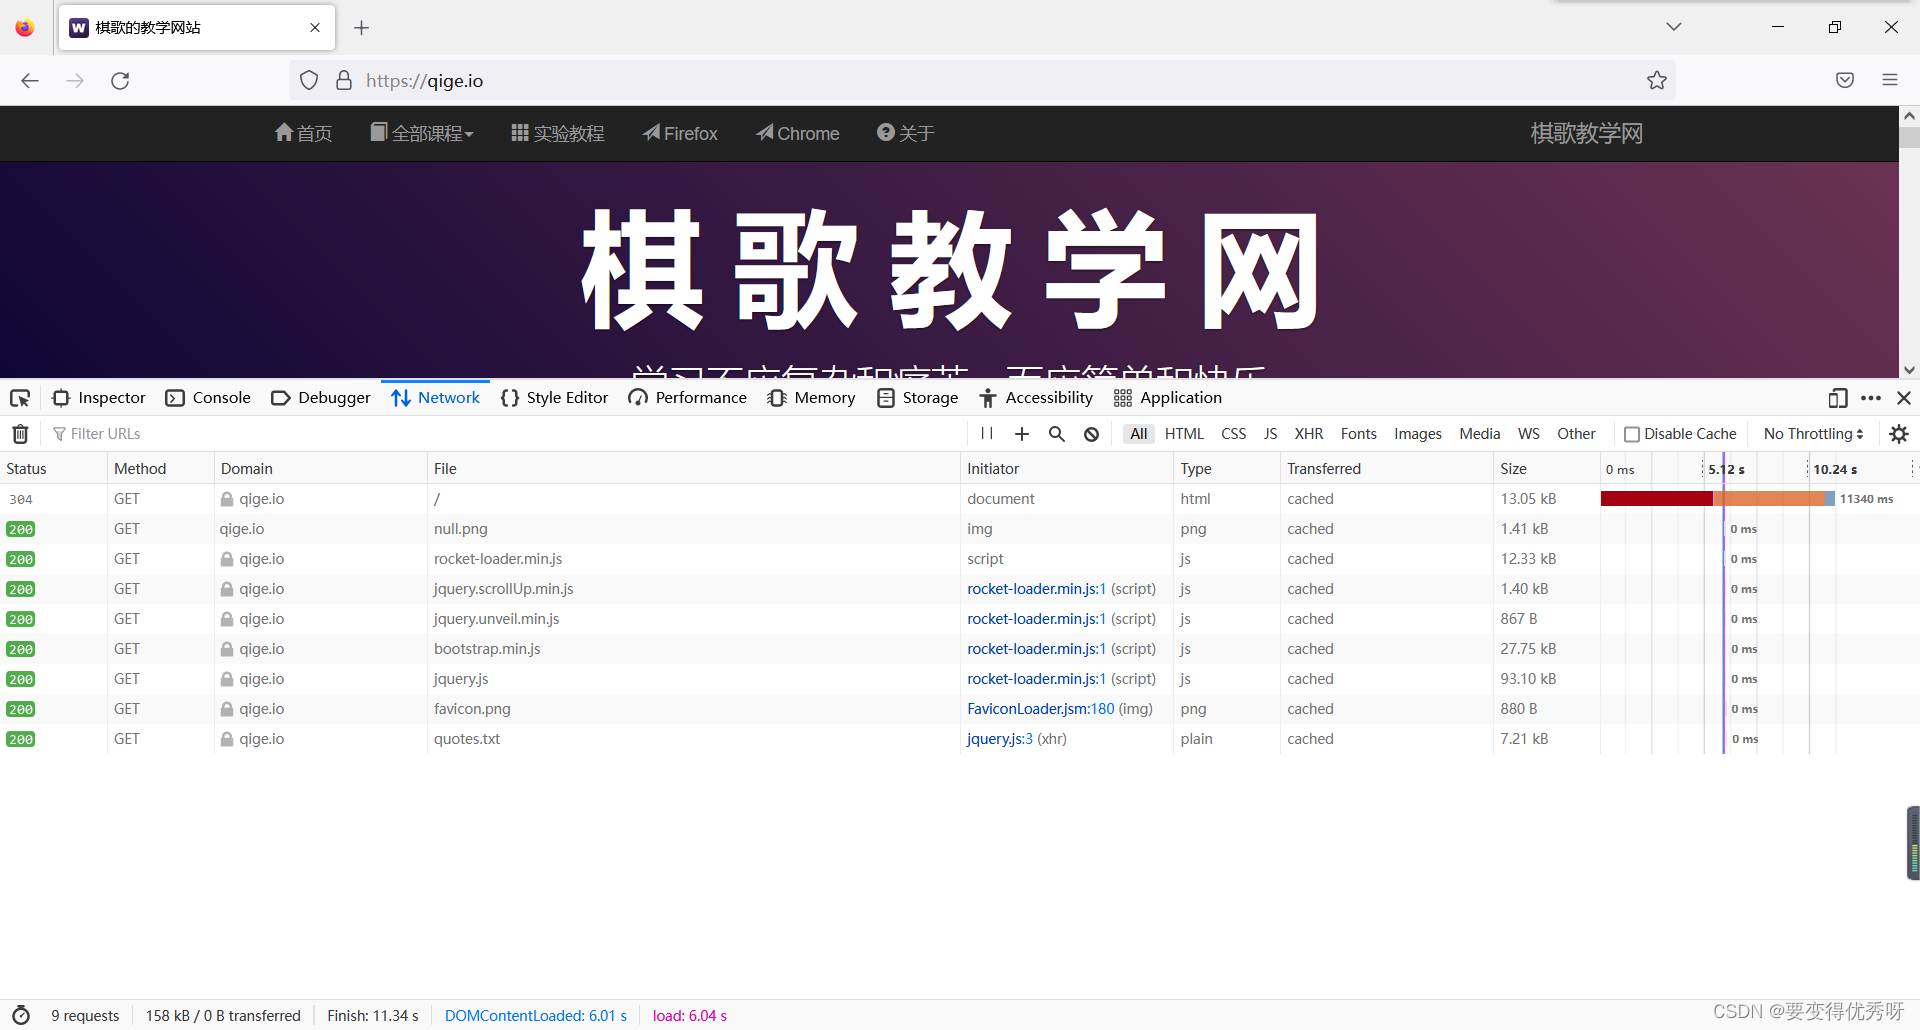
Task: Select the quotes.txt request row
Action: coord(960,739)
